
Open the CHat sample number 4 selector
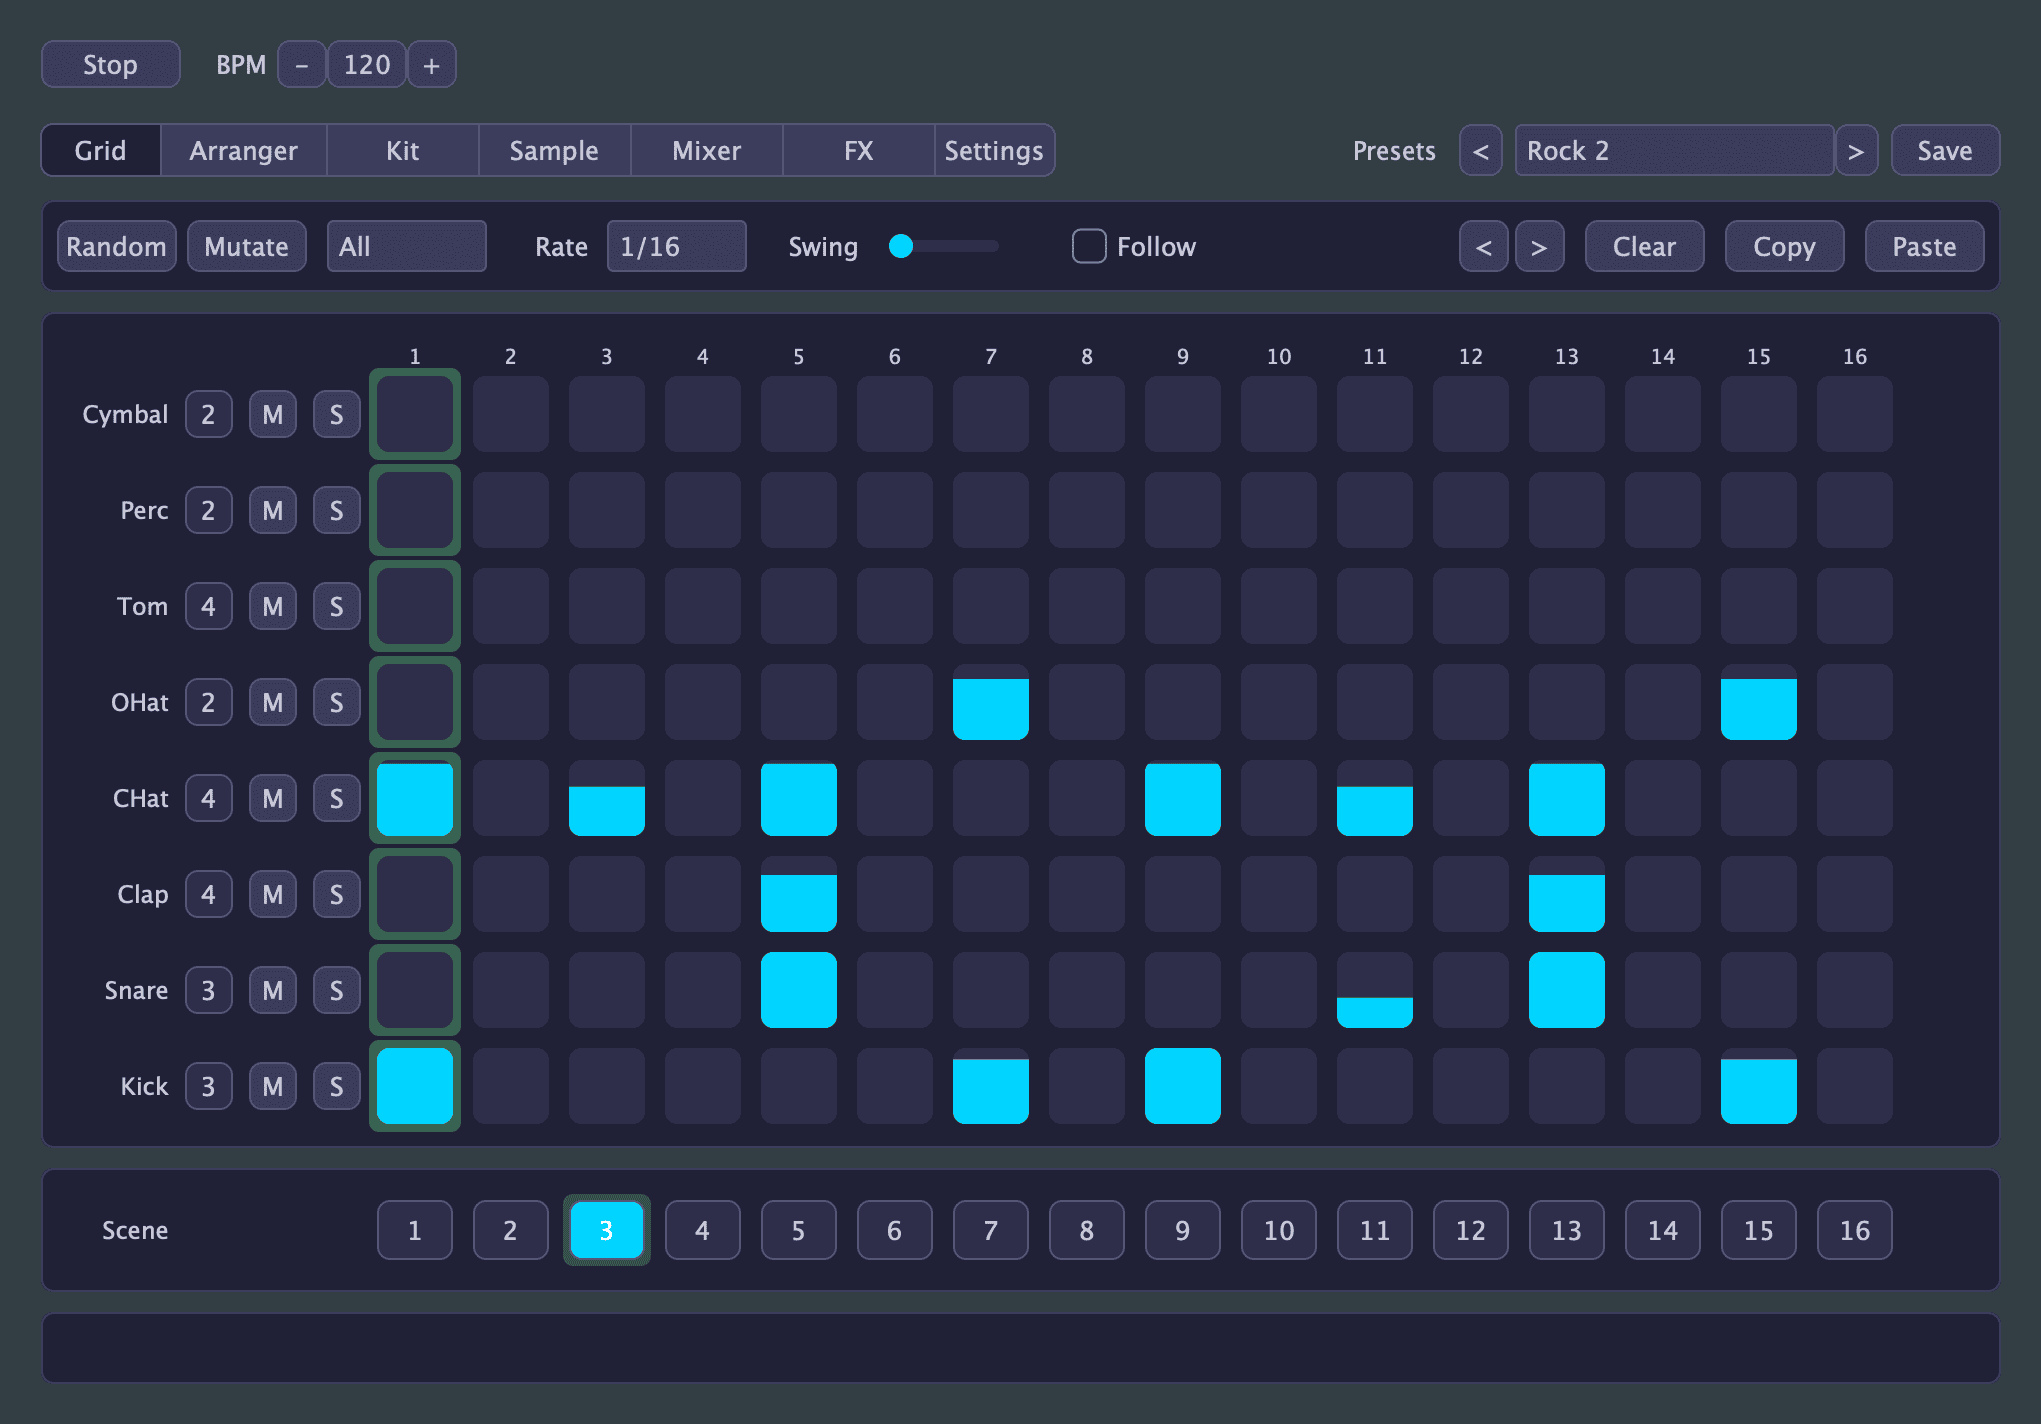(209, 798)
